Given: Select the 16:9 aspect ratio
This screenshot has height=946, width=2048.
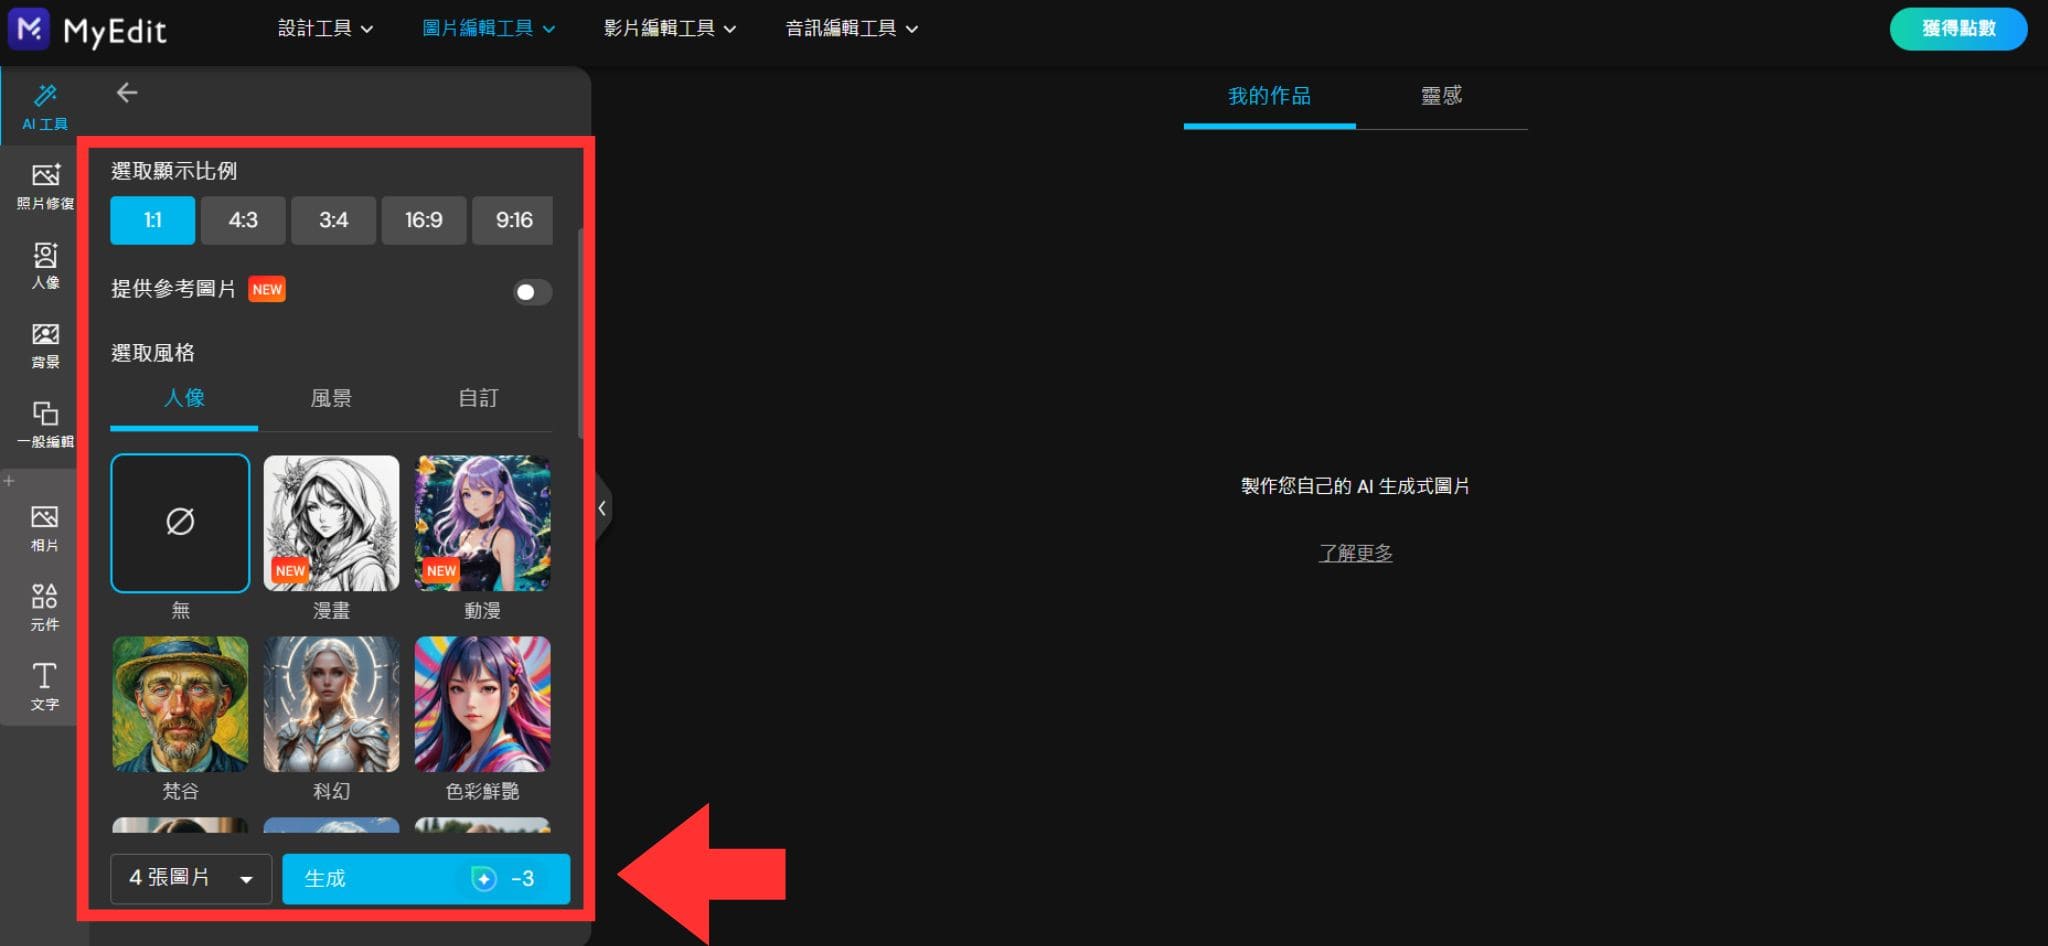Looking at the screenshot, I should tap(423, 220).
